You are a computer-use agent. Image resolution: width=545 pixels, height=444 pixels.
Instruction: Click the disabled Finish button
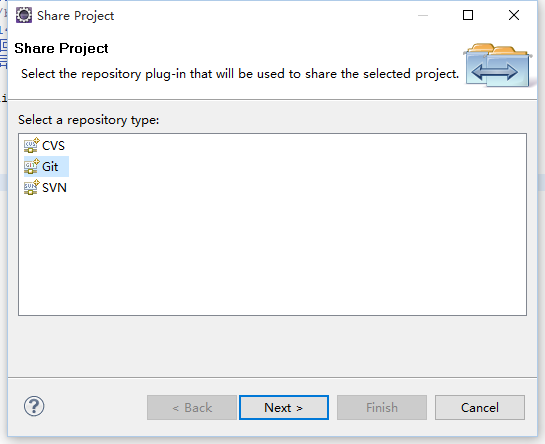(x=382, y=407)
